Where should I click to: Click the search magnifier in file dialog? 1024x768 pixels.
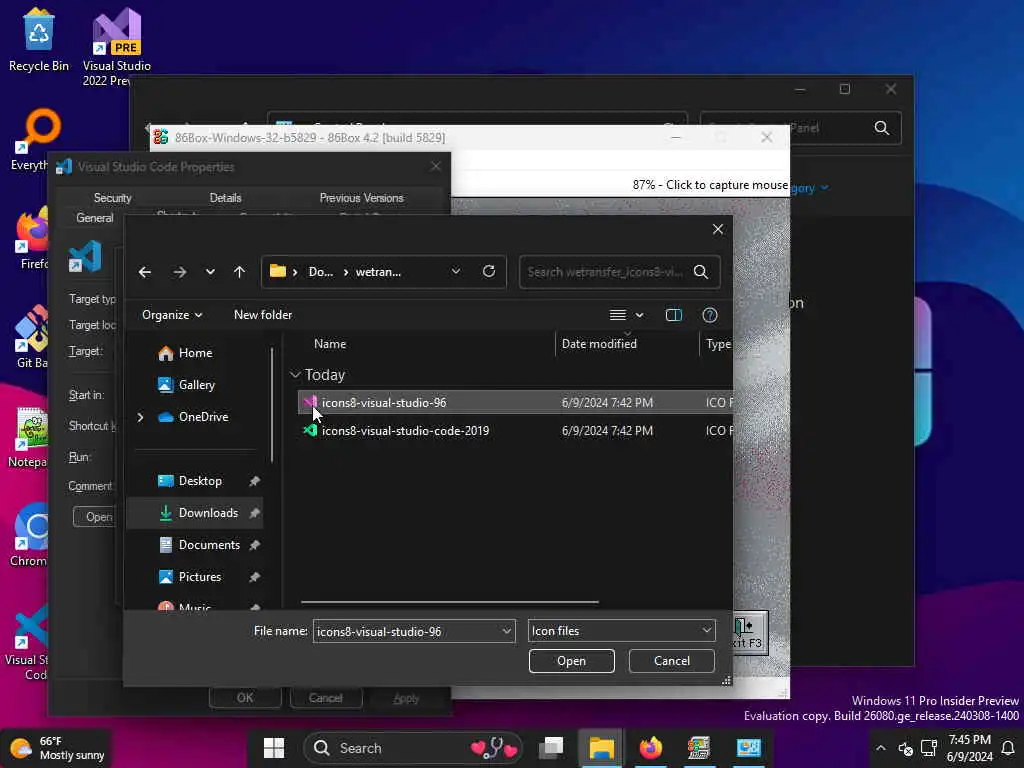coord(701,272)
